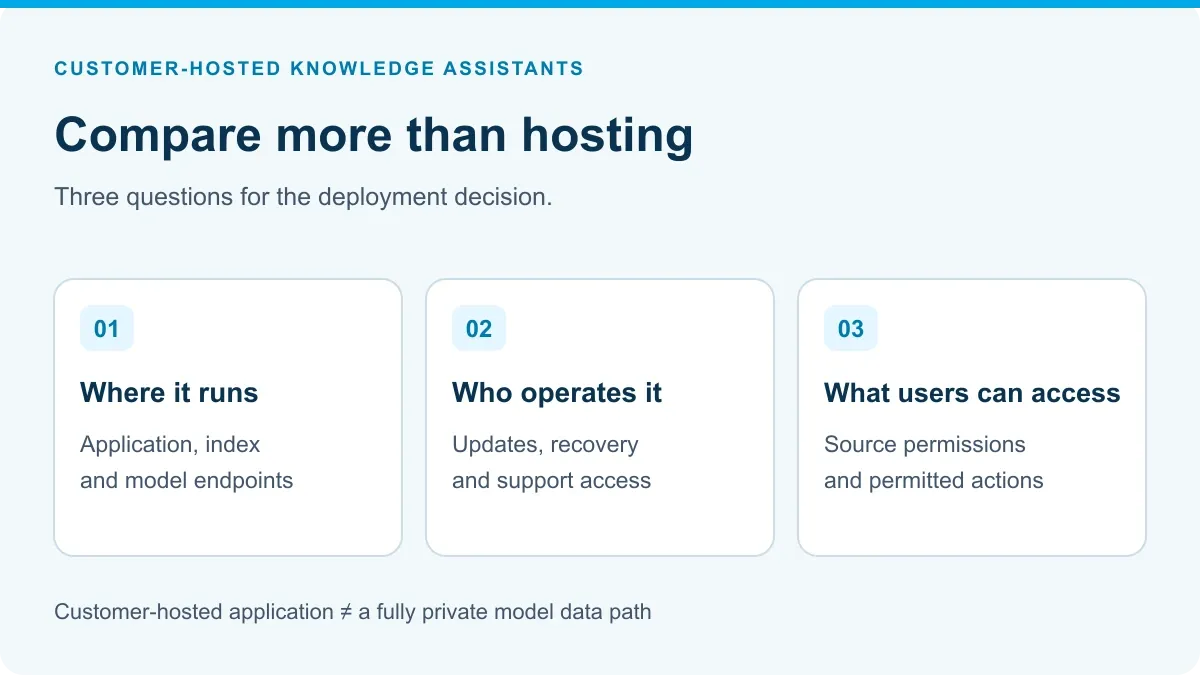Click the "Who operates it" card heading
Screen dimensions: 1200x675
pos(557,393)
